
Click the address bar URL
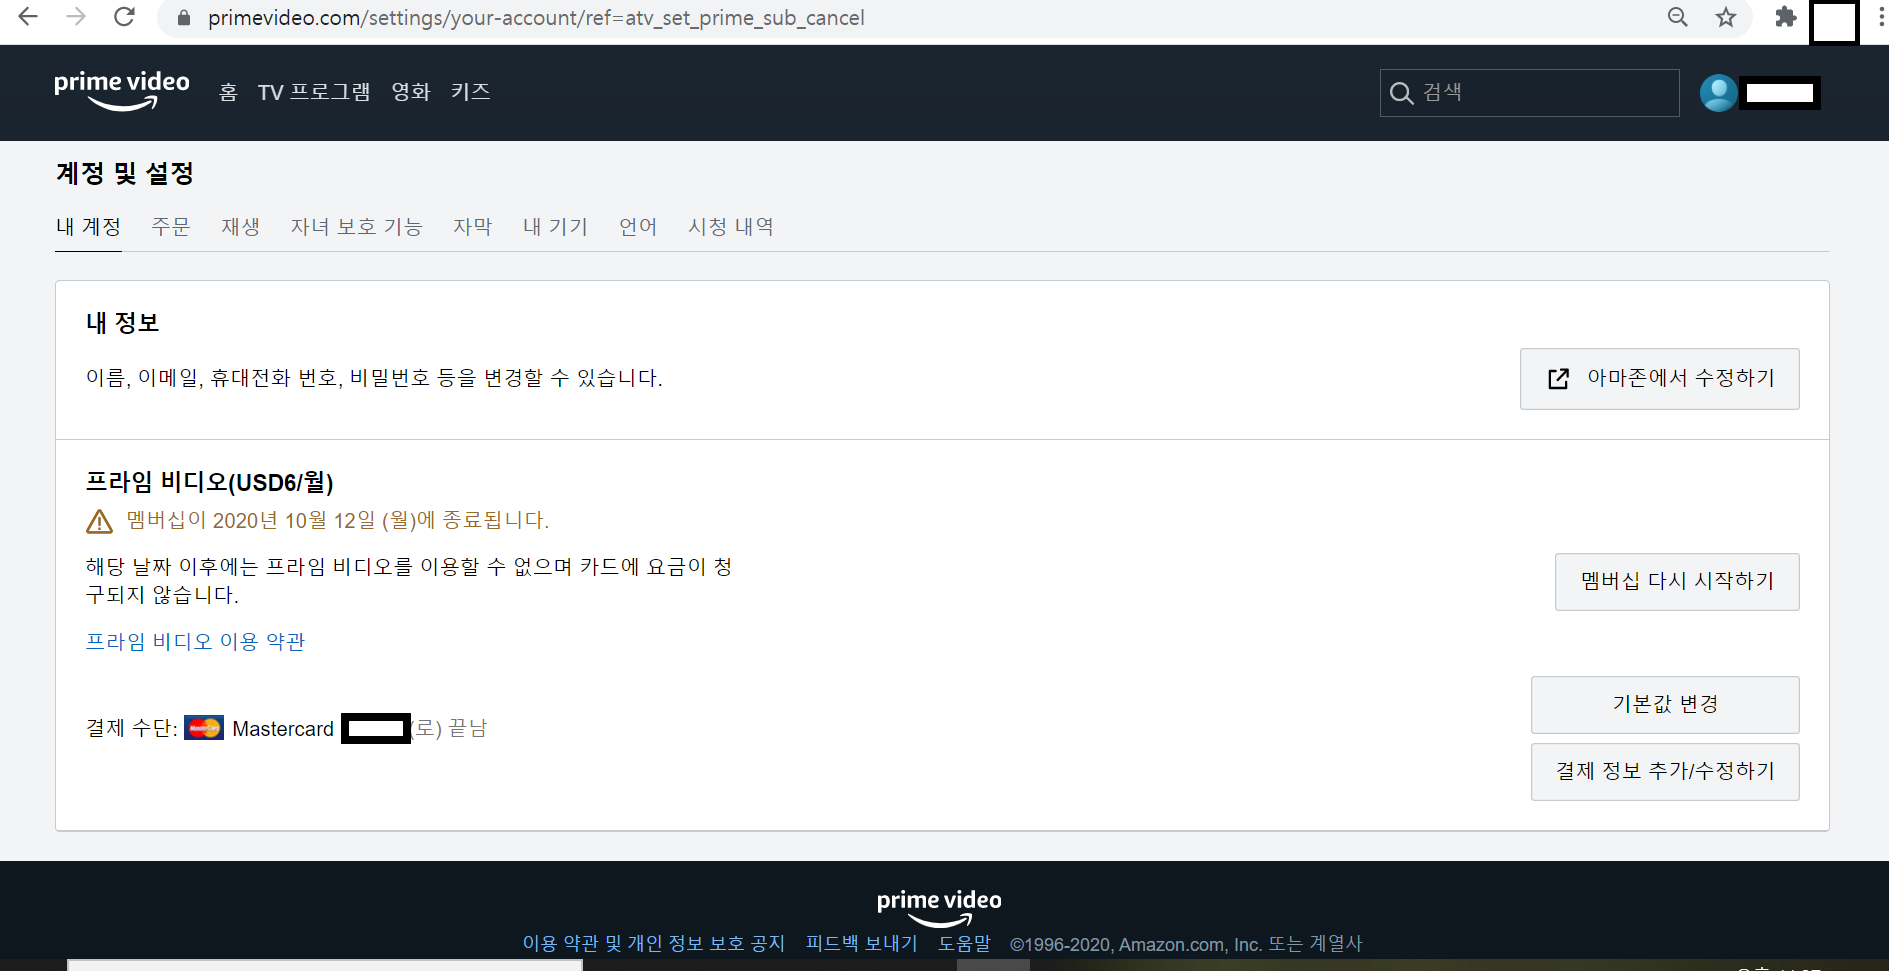pos(536,18)
